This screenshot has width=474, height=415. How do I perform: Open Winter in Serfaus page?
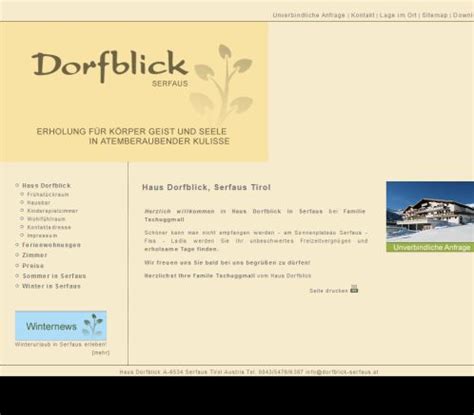tap(51, 286)
